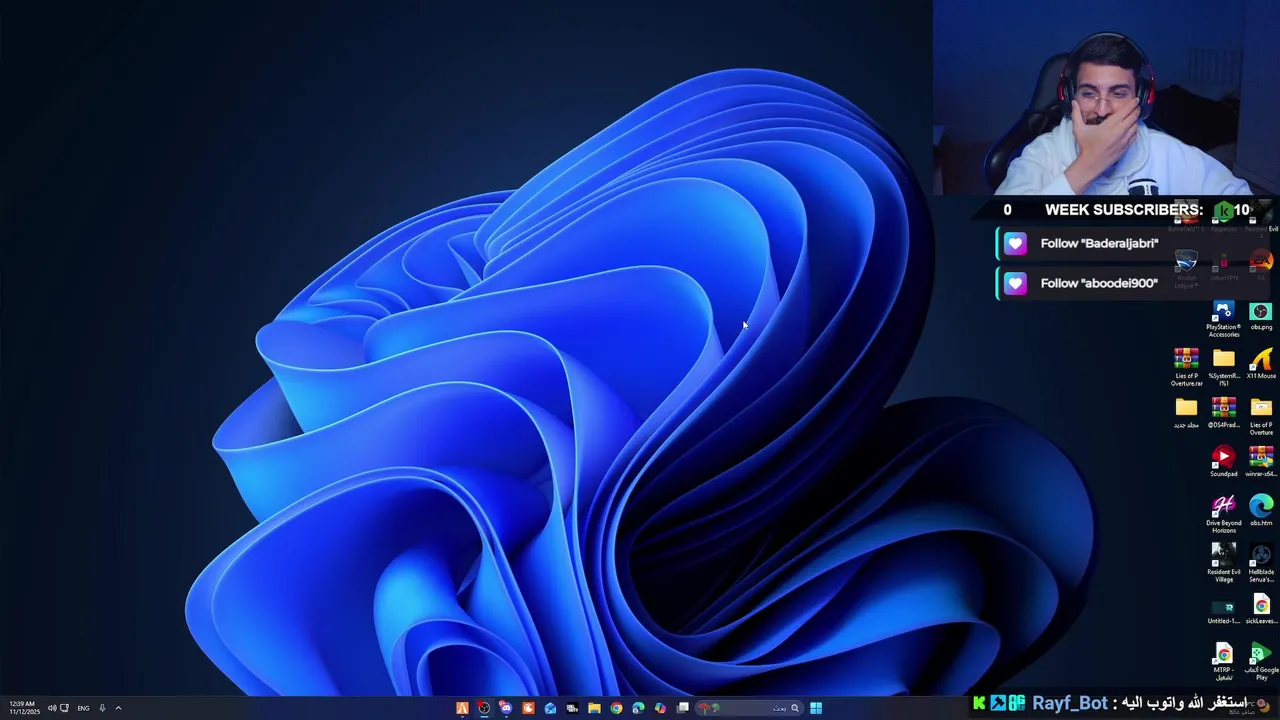Expand the hidden tray icons chevron
The image size is (1280, 720).
118,708
